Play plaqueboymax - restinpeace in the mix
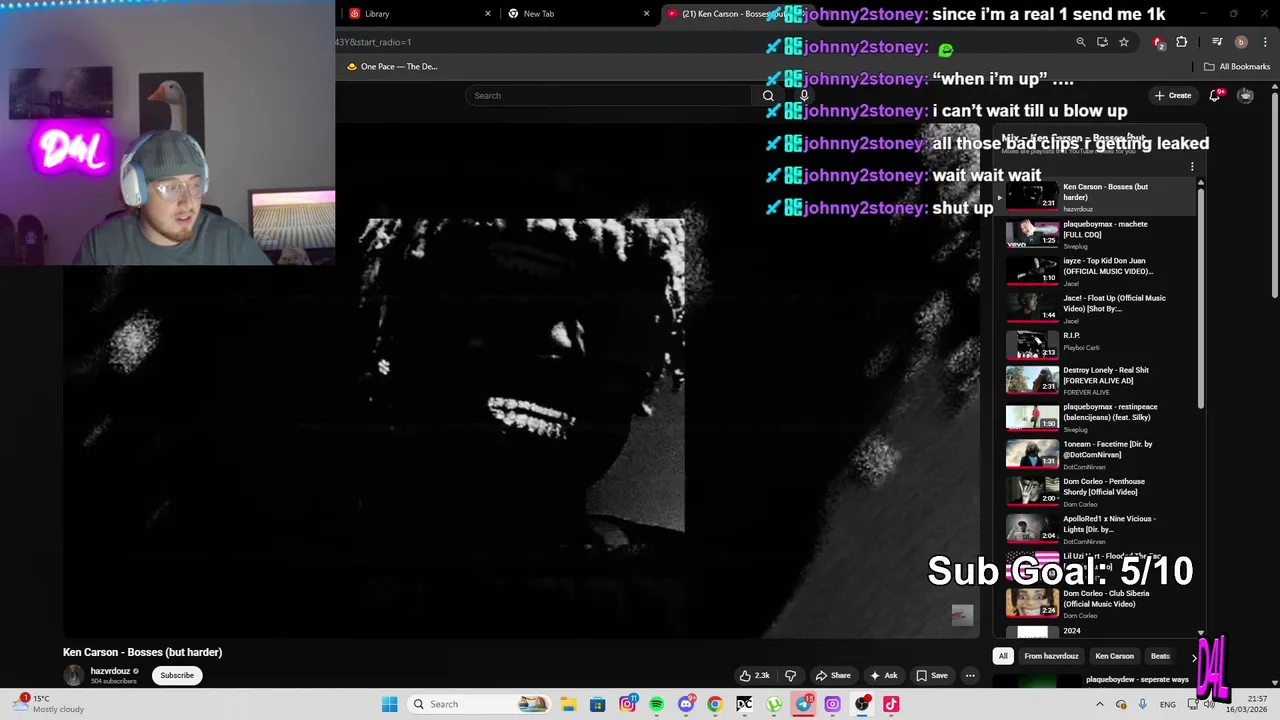1280x720 pixels. click(x=1095, y=417)
